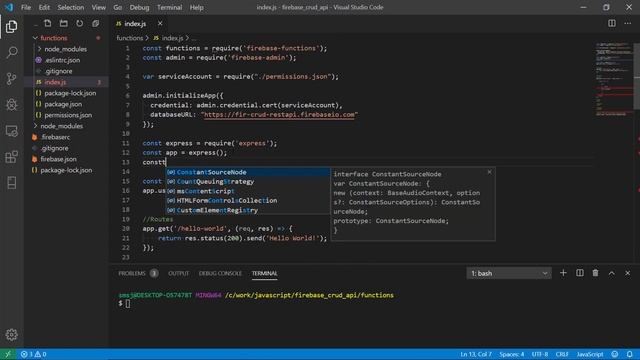The height and width of the screenshot is (360, 640).
Task: Choose HTMLFormControlsCollection suggestion
Action: click(248, 200)
